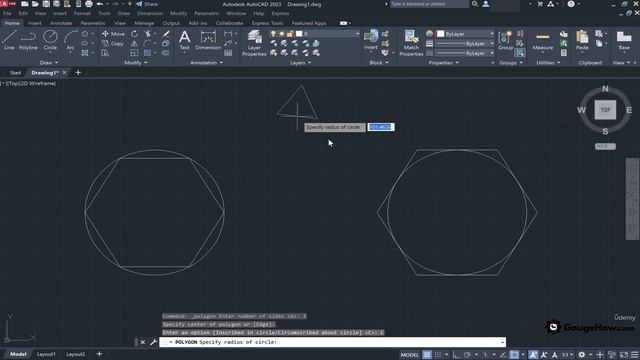This screenshot has height=360, width=640.
Task: Click the Copy tool
Action: point(113,43)
